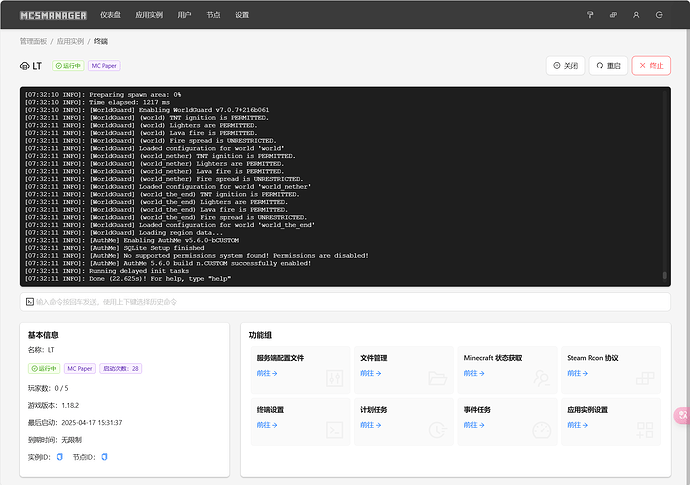Click the 最后启动 timestamp text
The width and height of the screenshot is (690, 485).
[x=75, y=423]
